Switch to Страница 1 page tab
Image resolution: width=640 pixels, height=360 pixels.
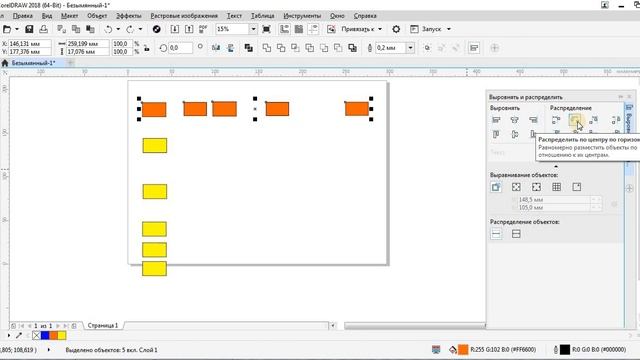103,326
